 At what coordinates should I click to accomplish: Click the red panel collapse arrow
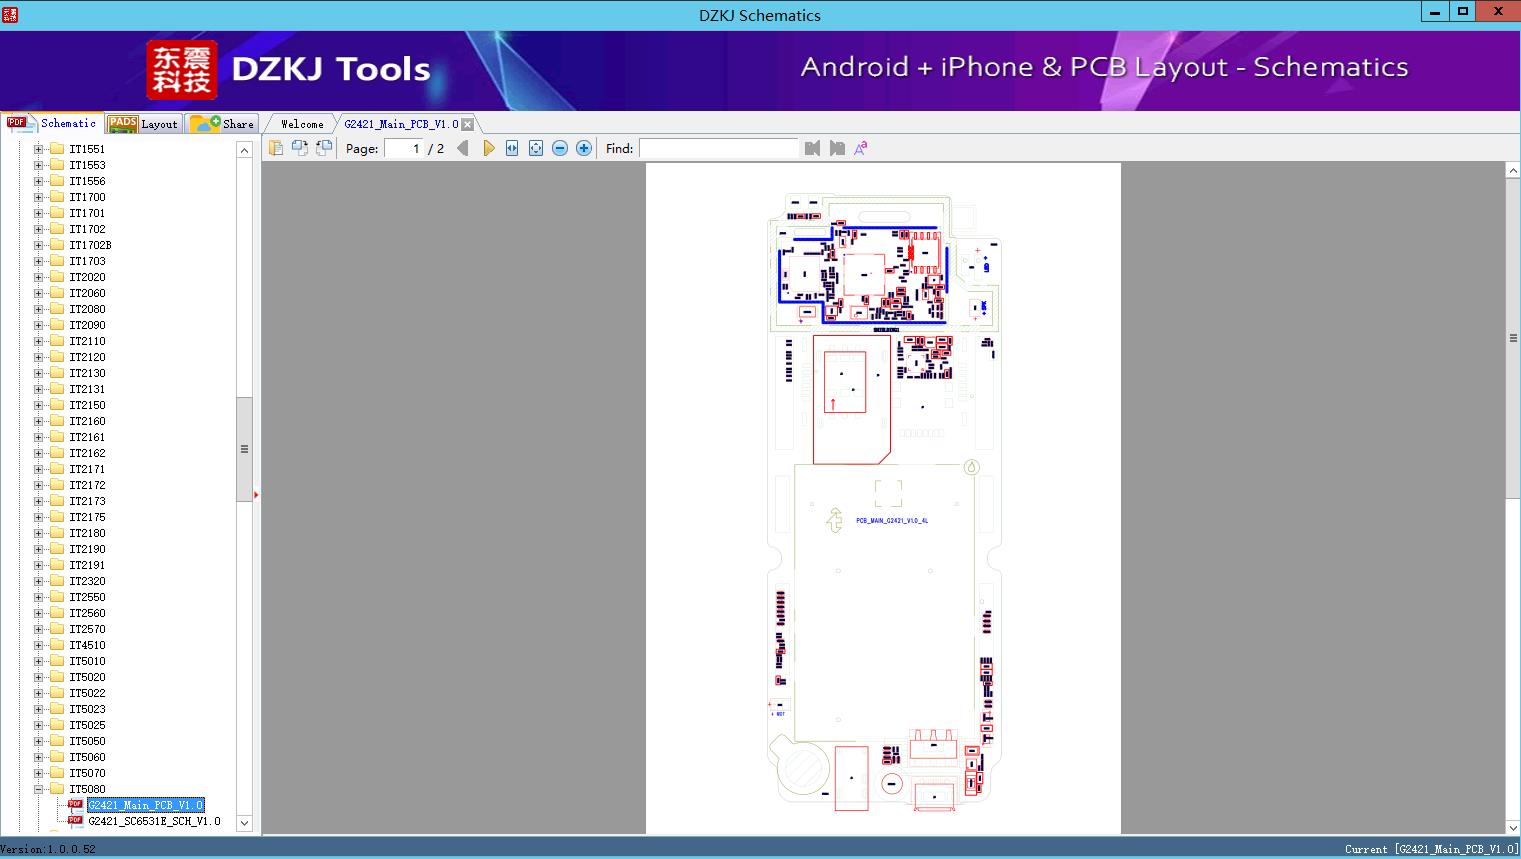pyautogui.click(x=256, y=494)
